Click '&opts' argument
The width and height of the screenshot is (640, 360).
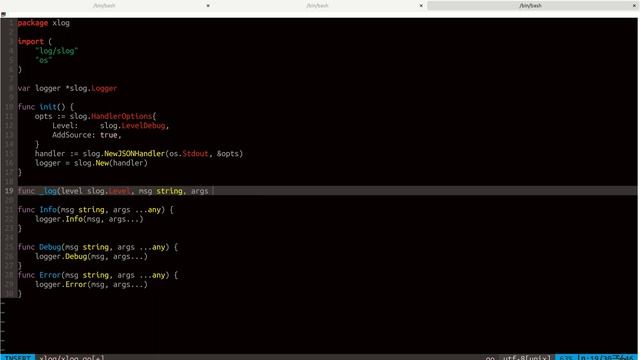(x=227, y=154)
